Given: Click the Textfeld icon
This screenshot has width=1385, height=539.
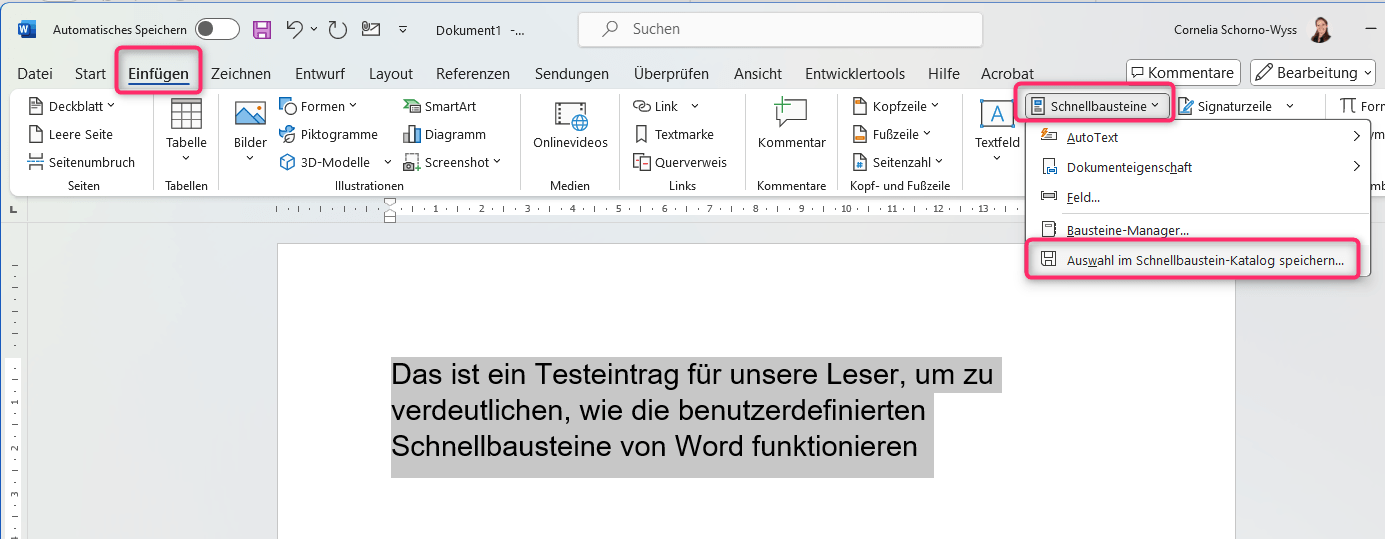Looking at the screenshot, I should (997, 114).
